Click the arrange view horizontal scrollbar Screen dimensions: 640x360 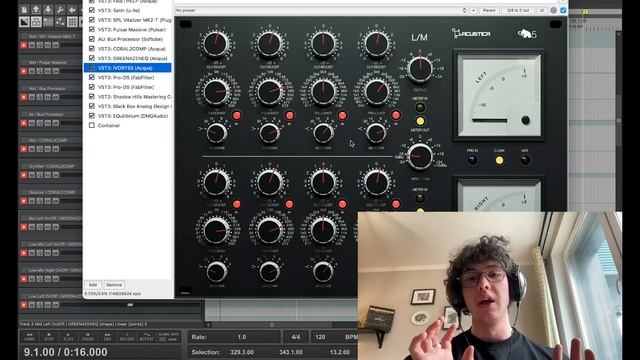pyautogui.click(x=271, y=325)
